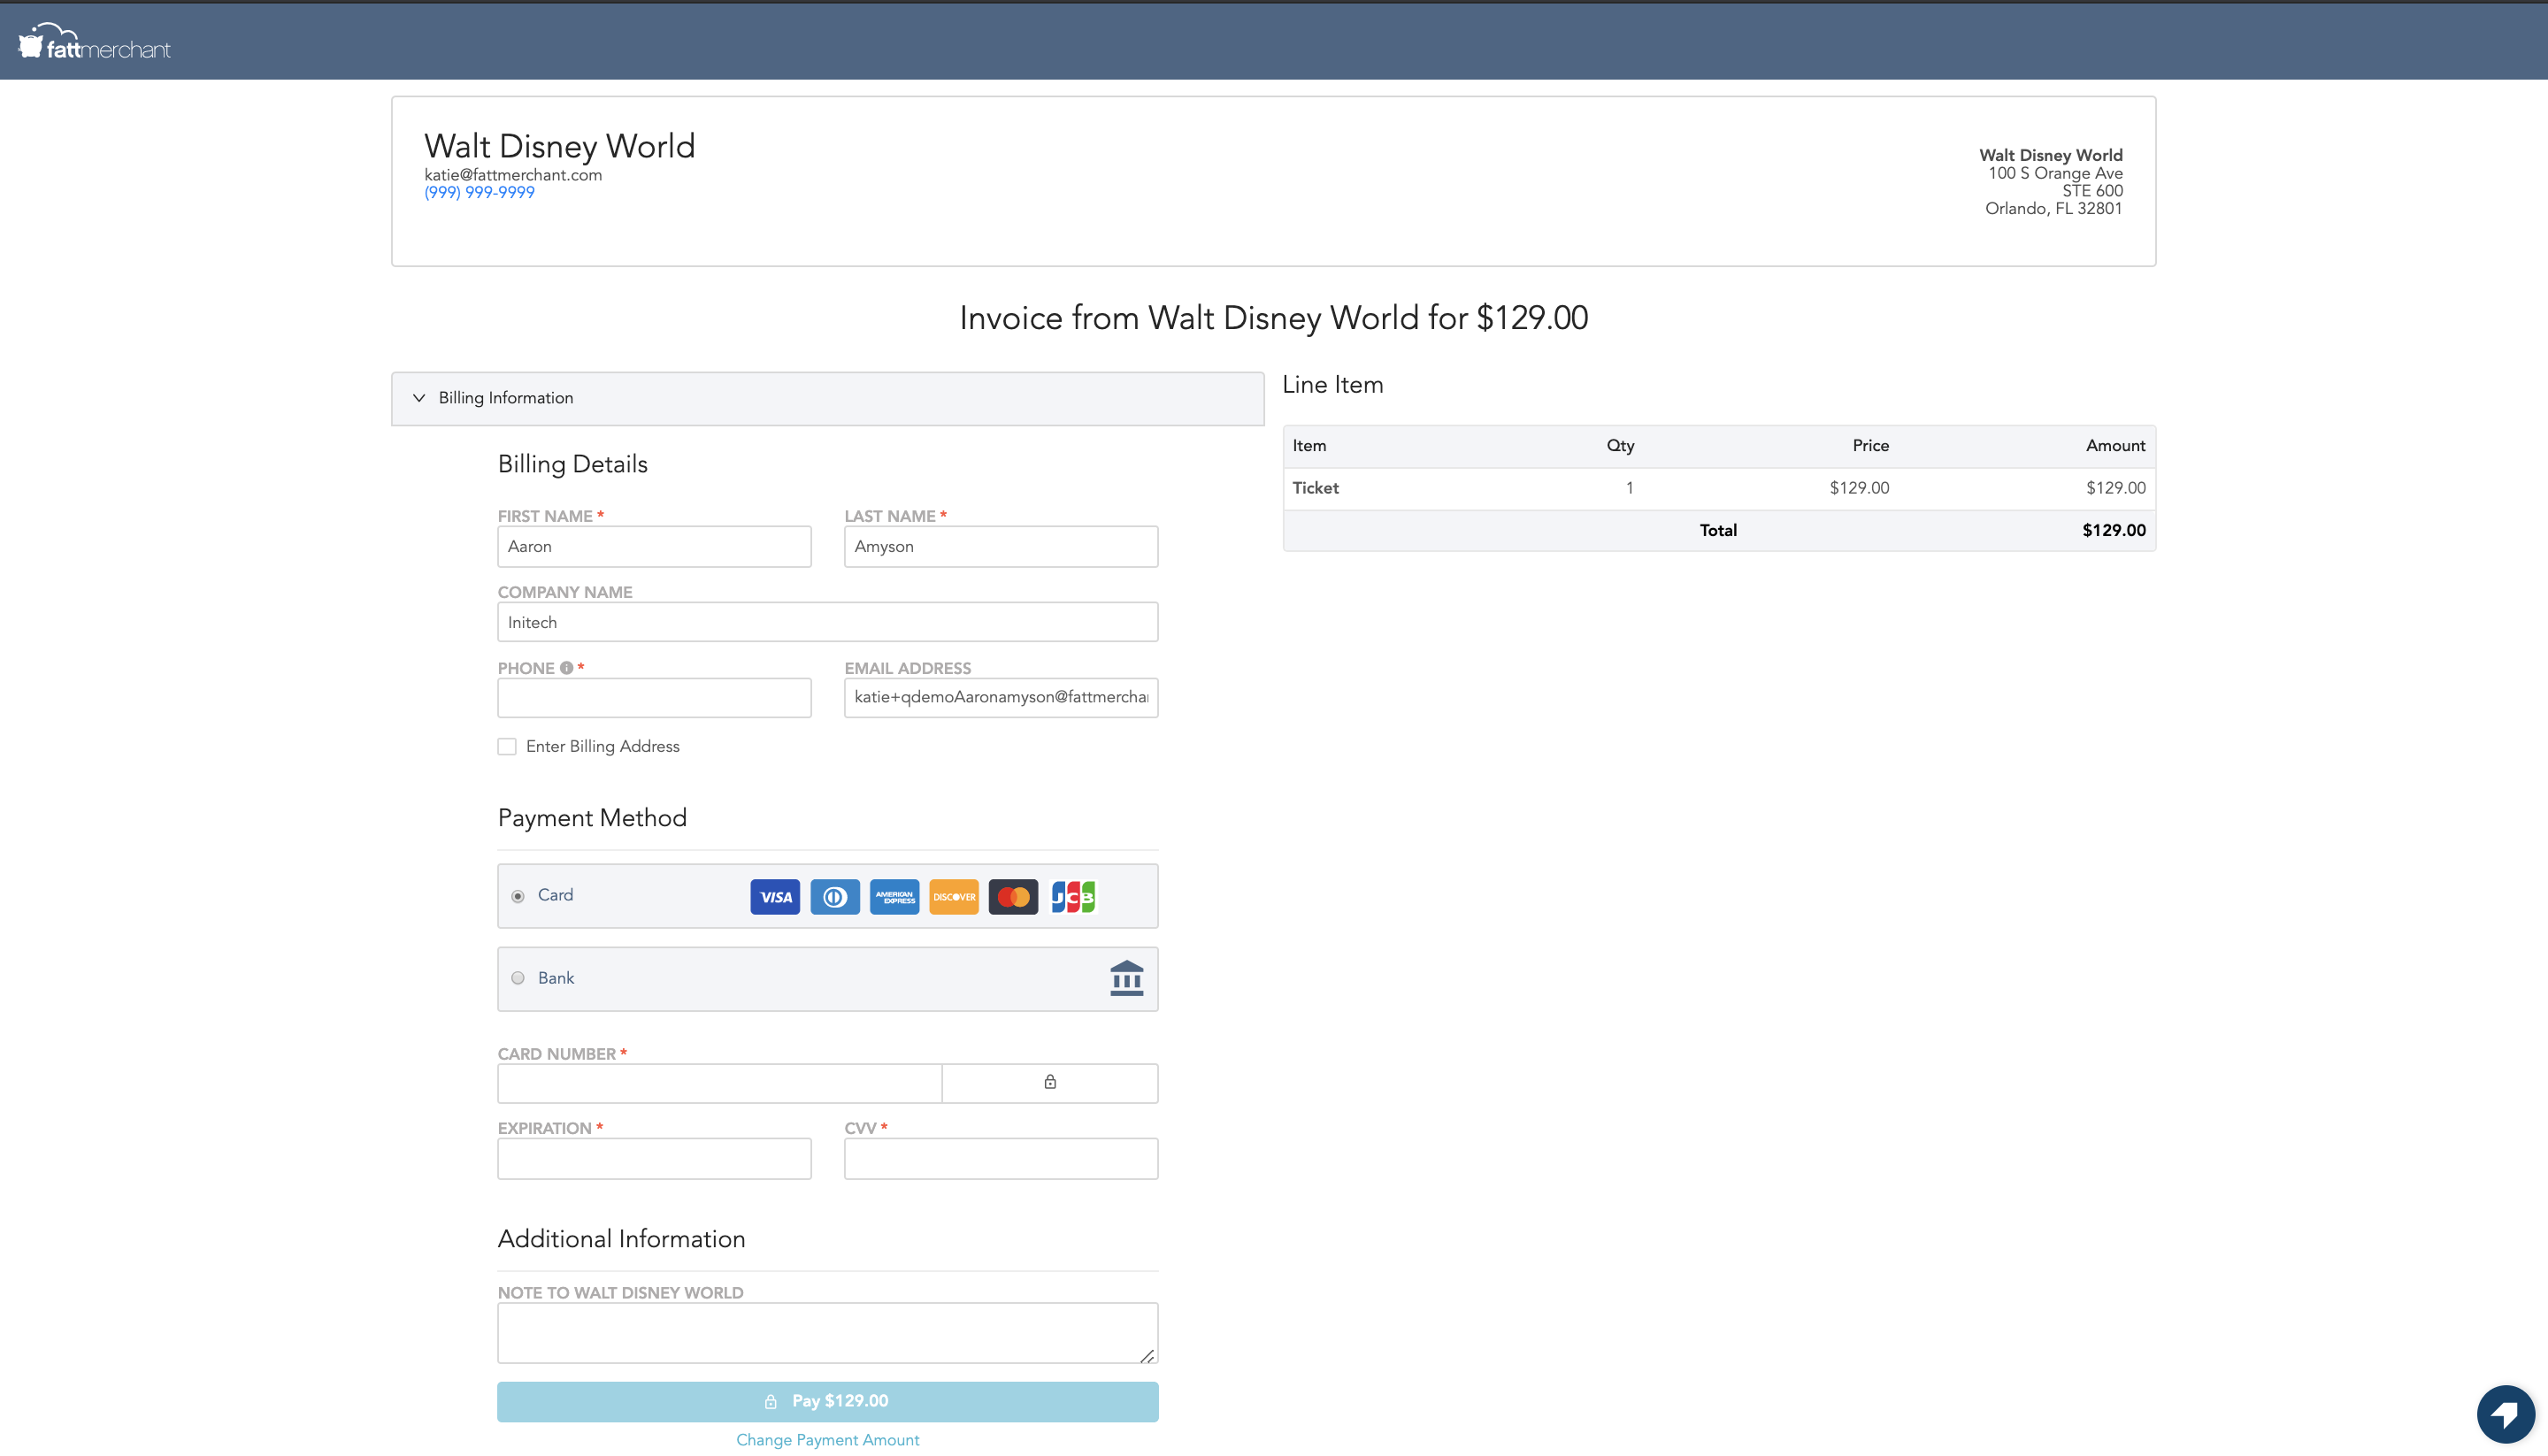Focus the Expiration field
Viewport: 2548px width, 1456px height.
[654, 1158]
